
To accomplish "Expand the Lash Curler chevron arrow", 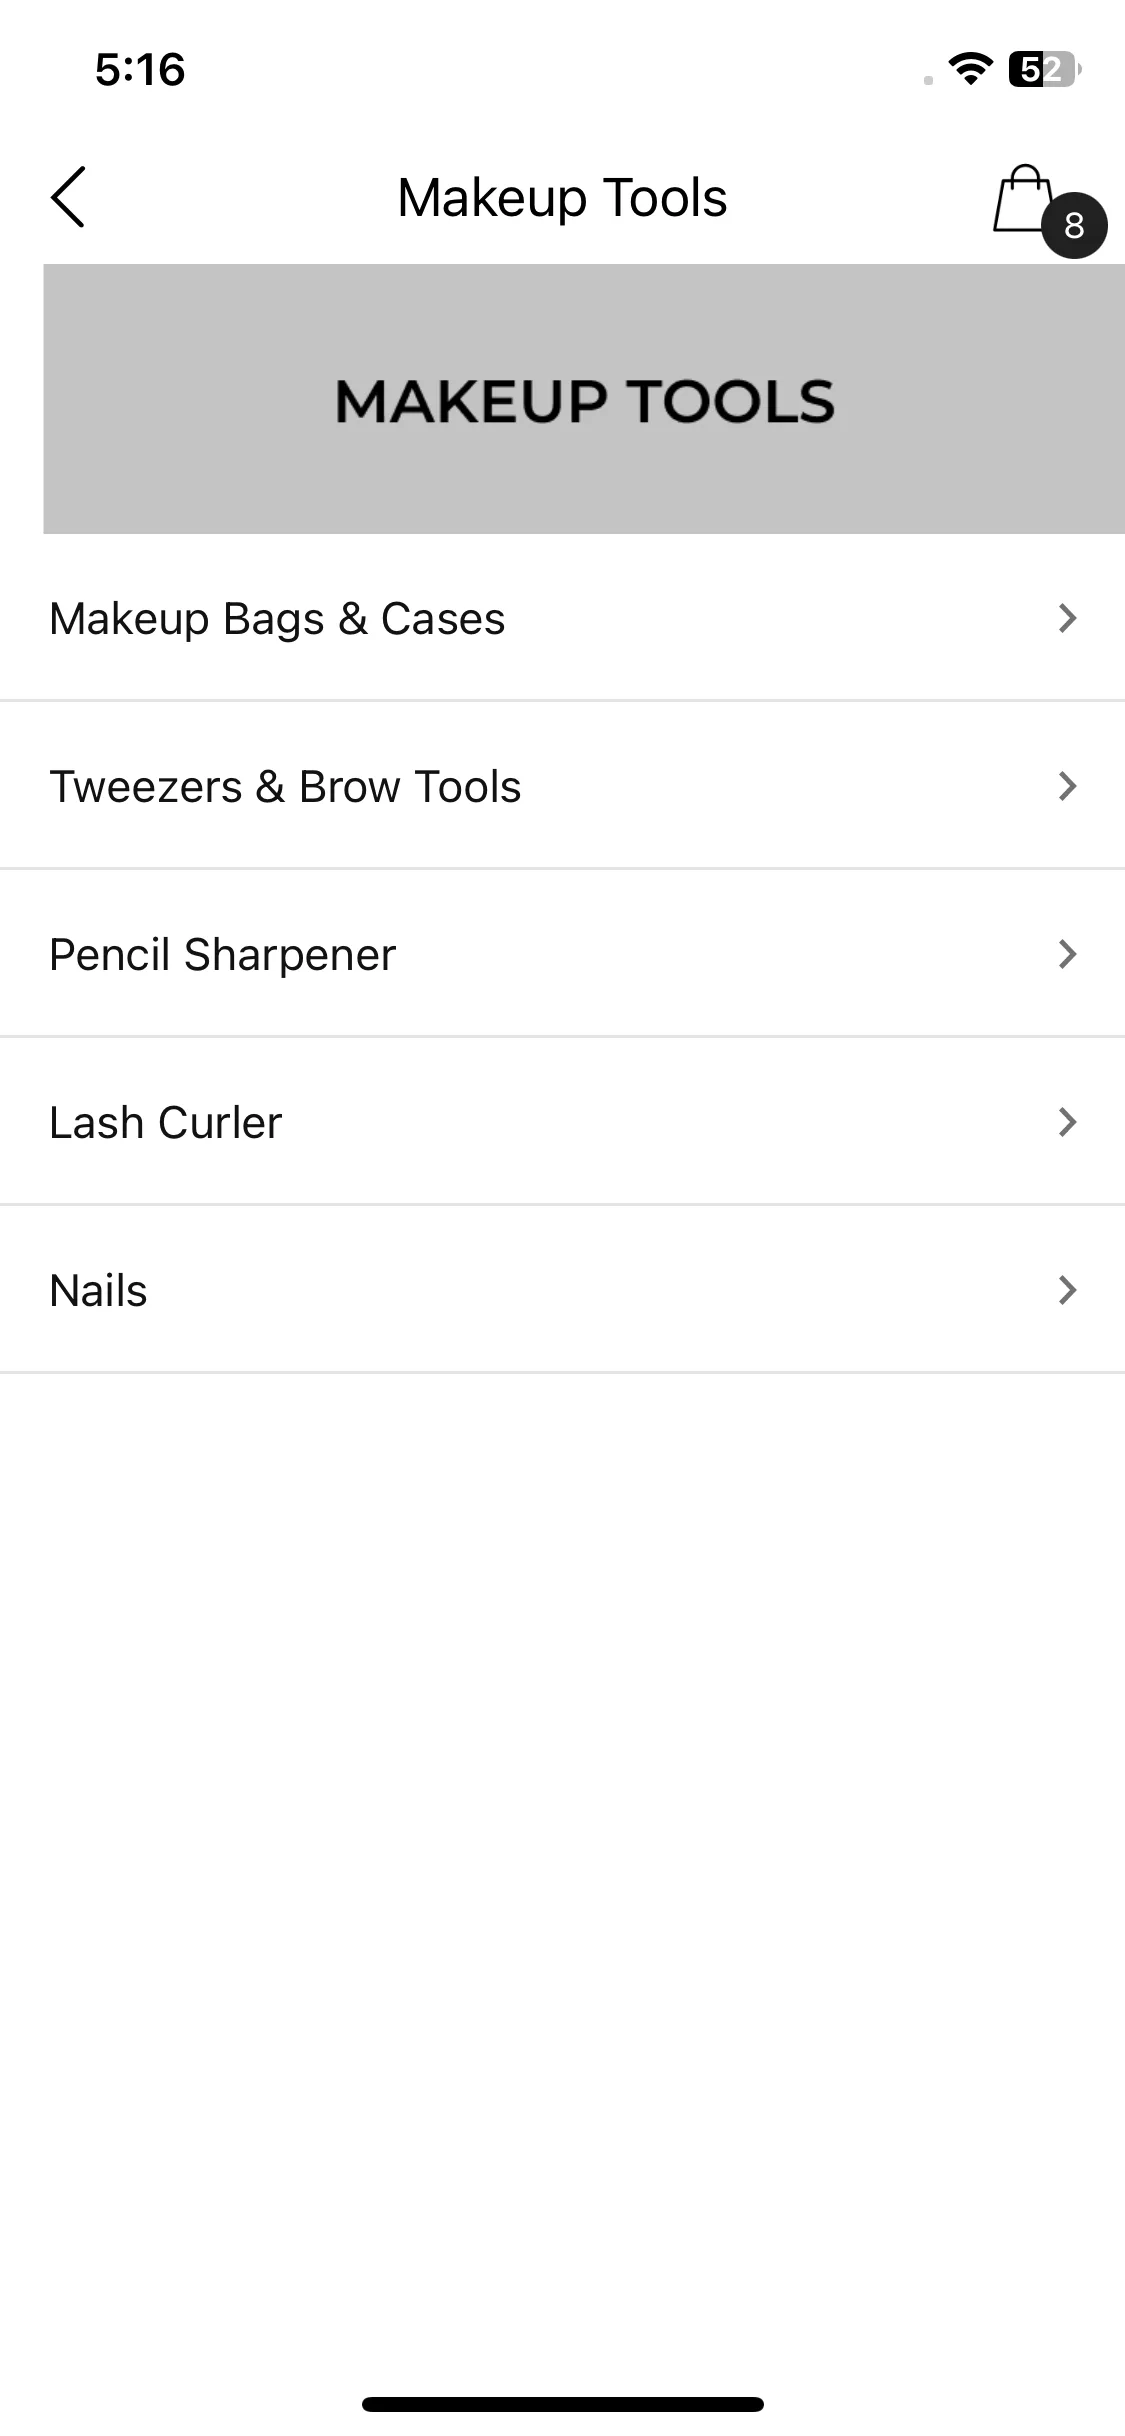I will coord(1067,1122).
